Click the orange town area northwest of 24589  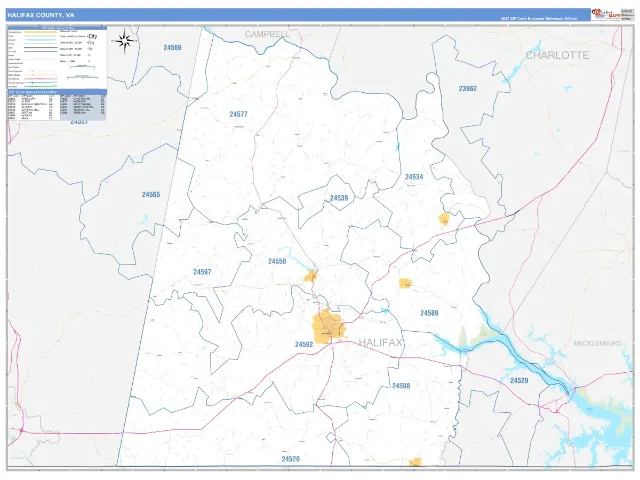click(405, 283)
